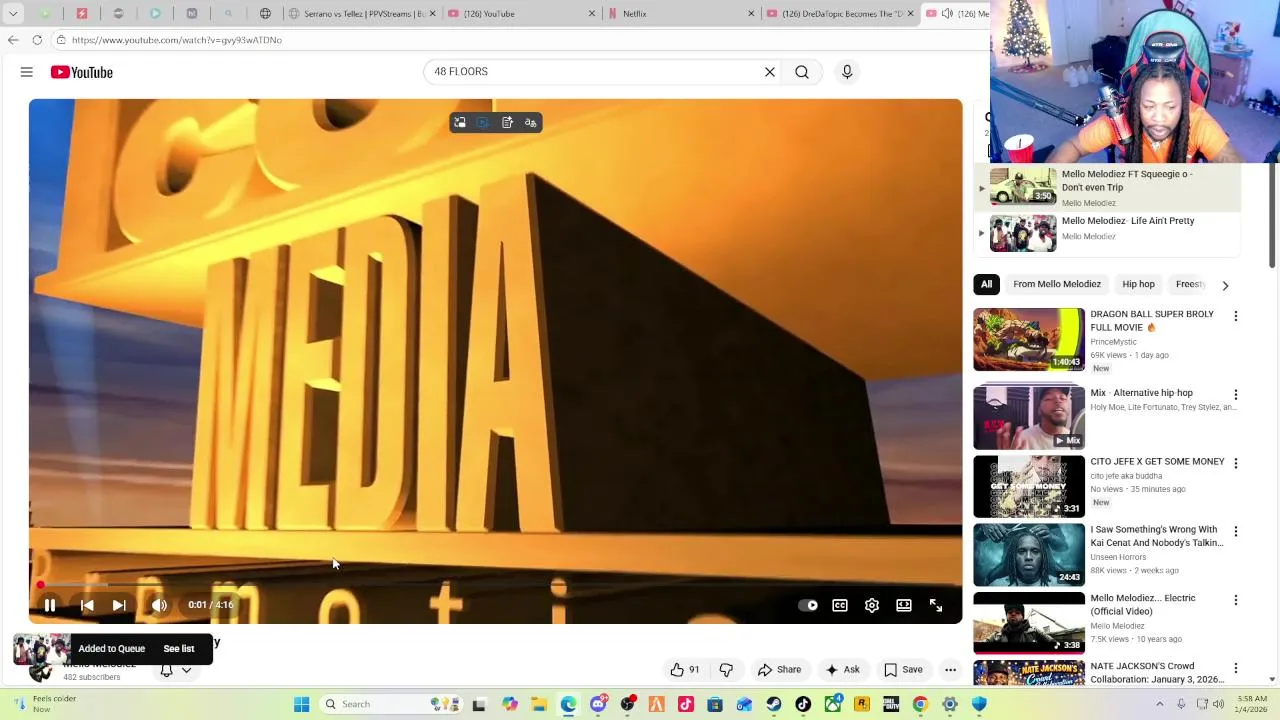Open more actions ellipsis under the video
This screenshot has height=720, width=1280.
[x=950, y=670]
